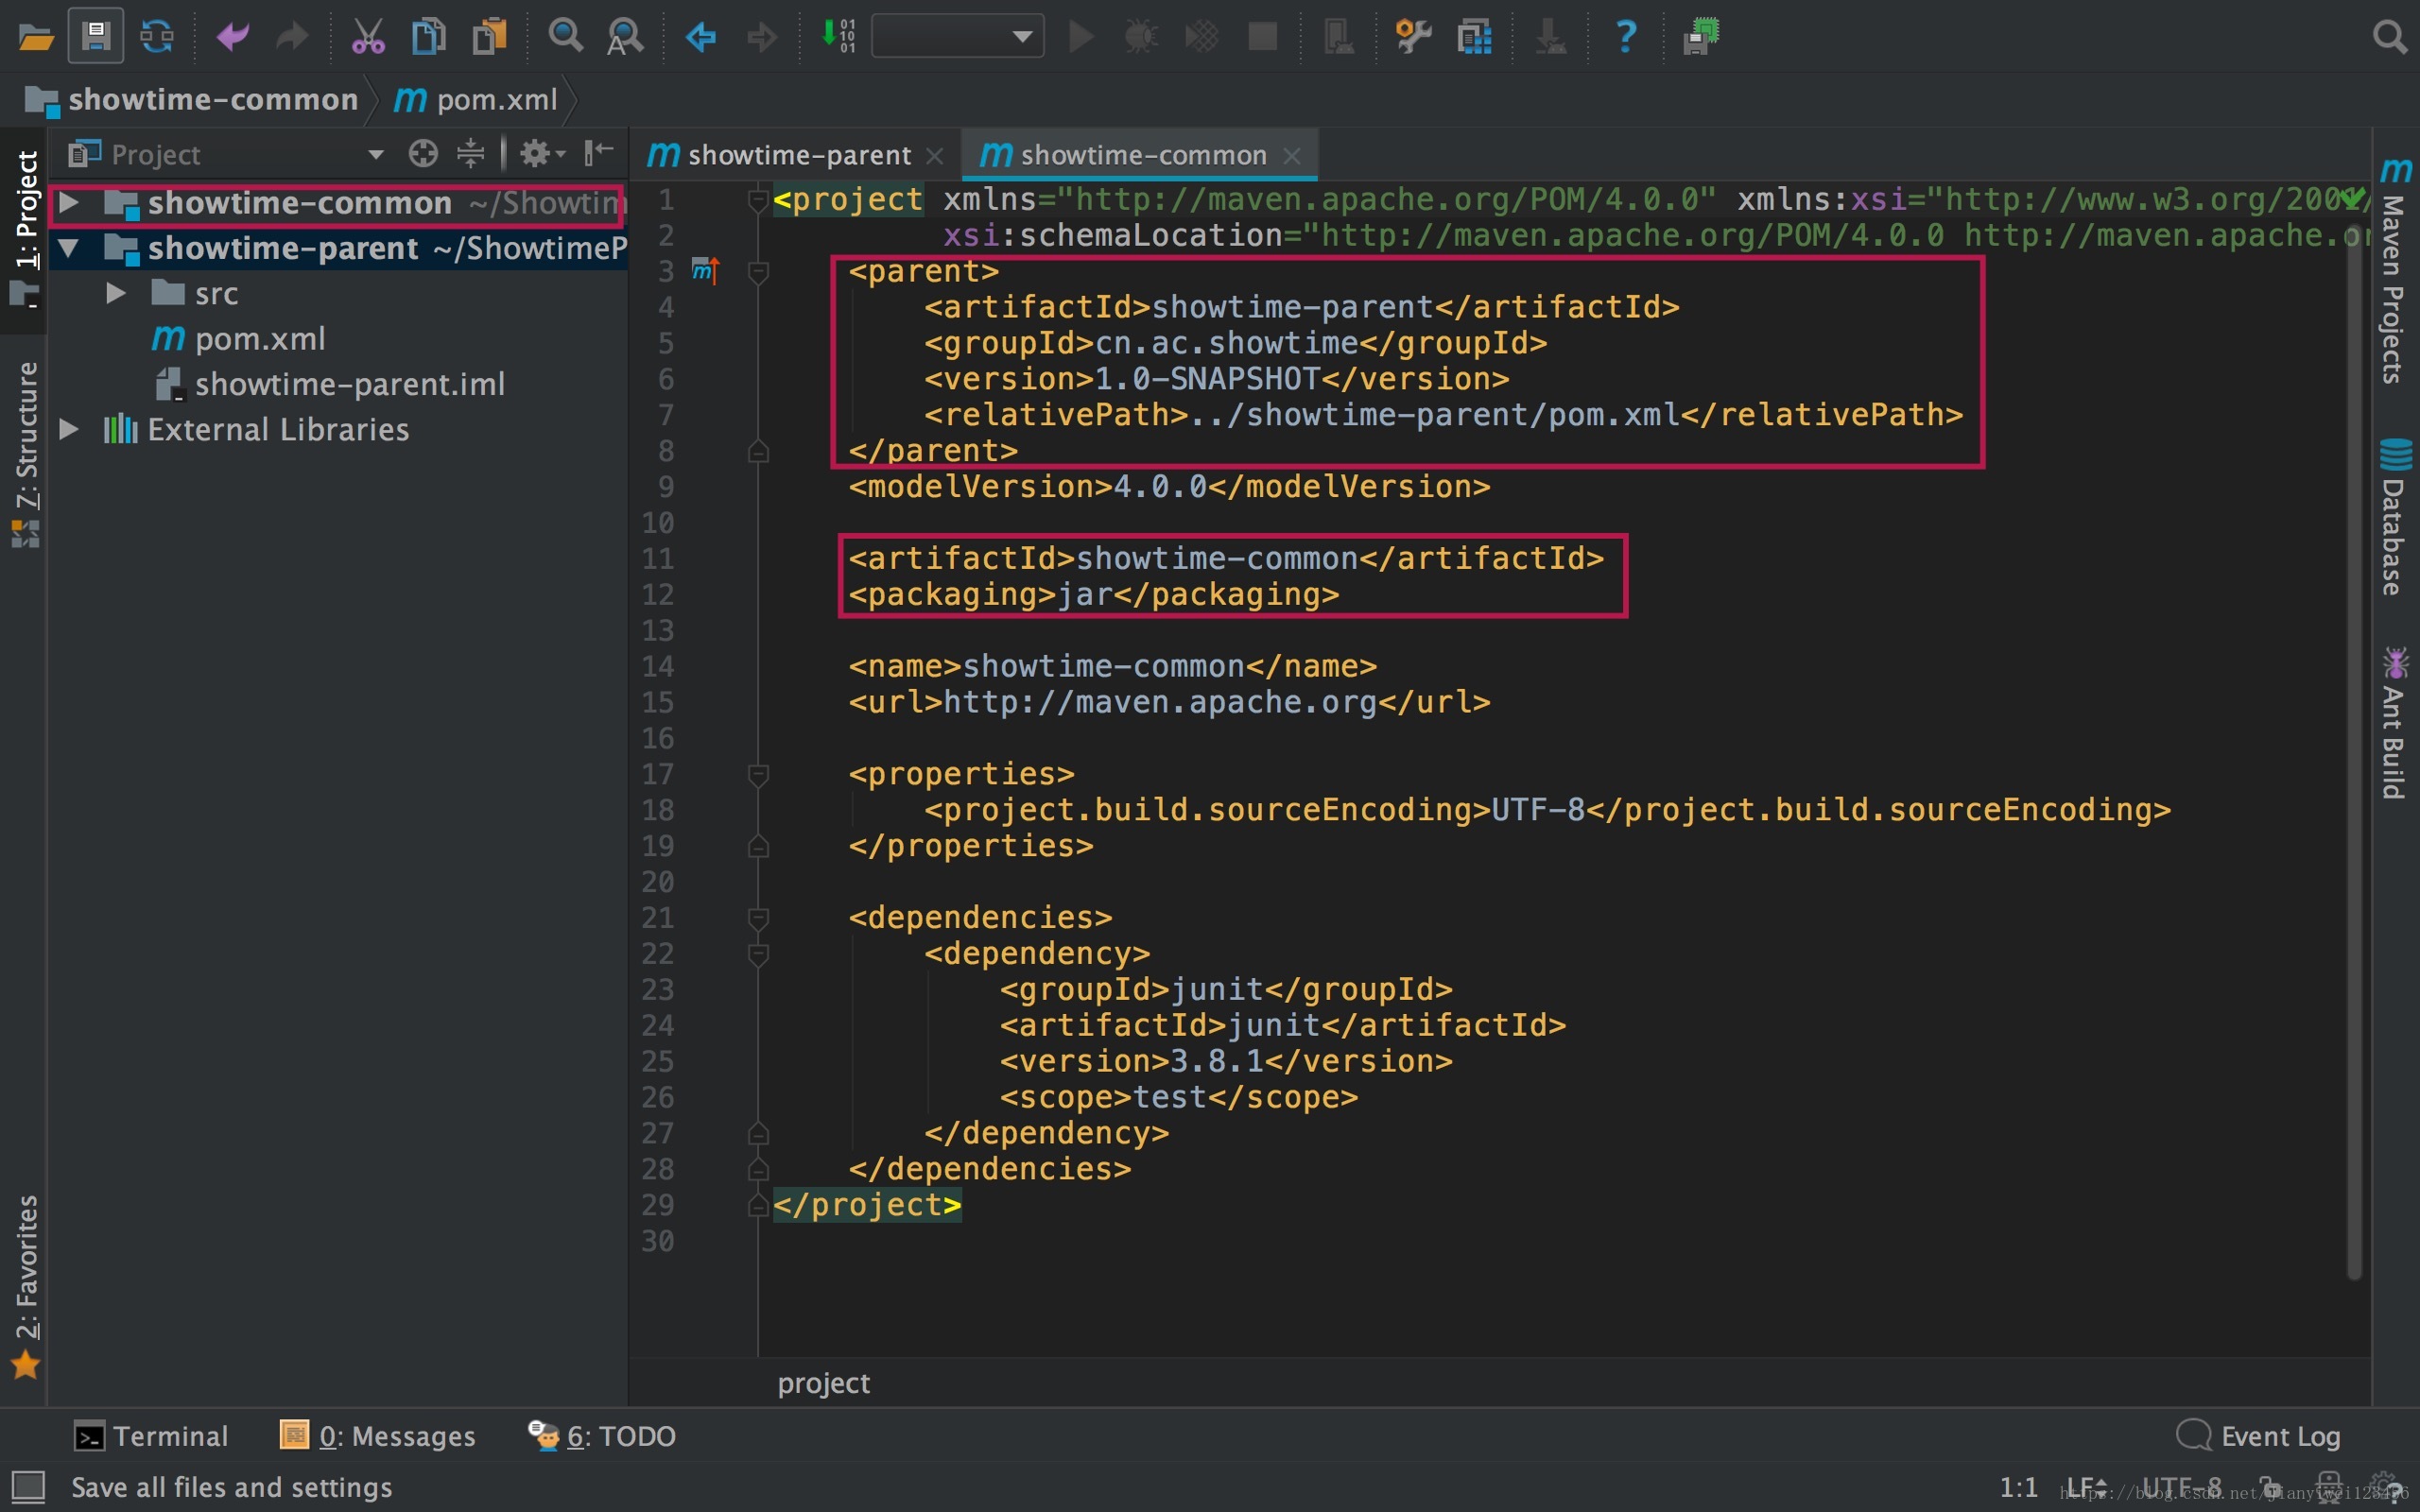
Task: Click the Redo arrow icon
Action: (x=292, y=37)
